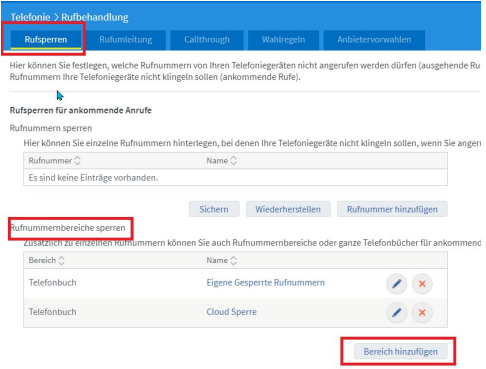Screen dimensions: 486x369
Task: Open the Rufumleitung tab
Action: [x=126, y=40]
